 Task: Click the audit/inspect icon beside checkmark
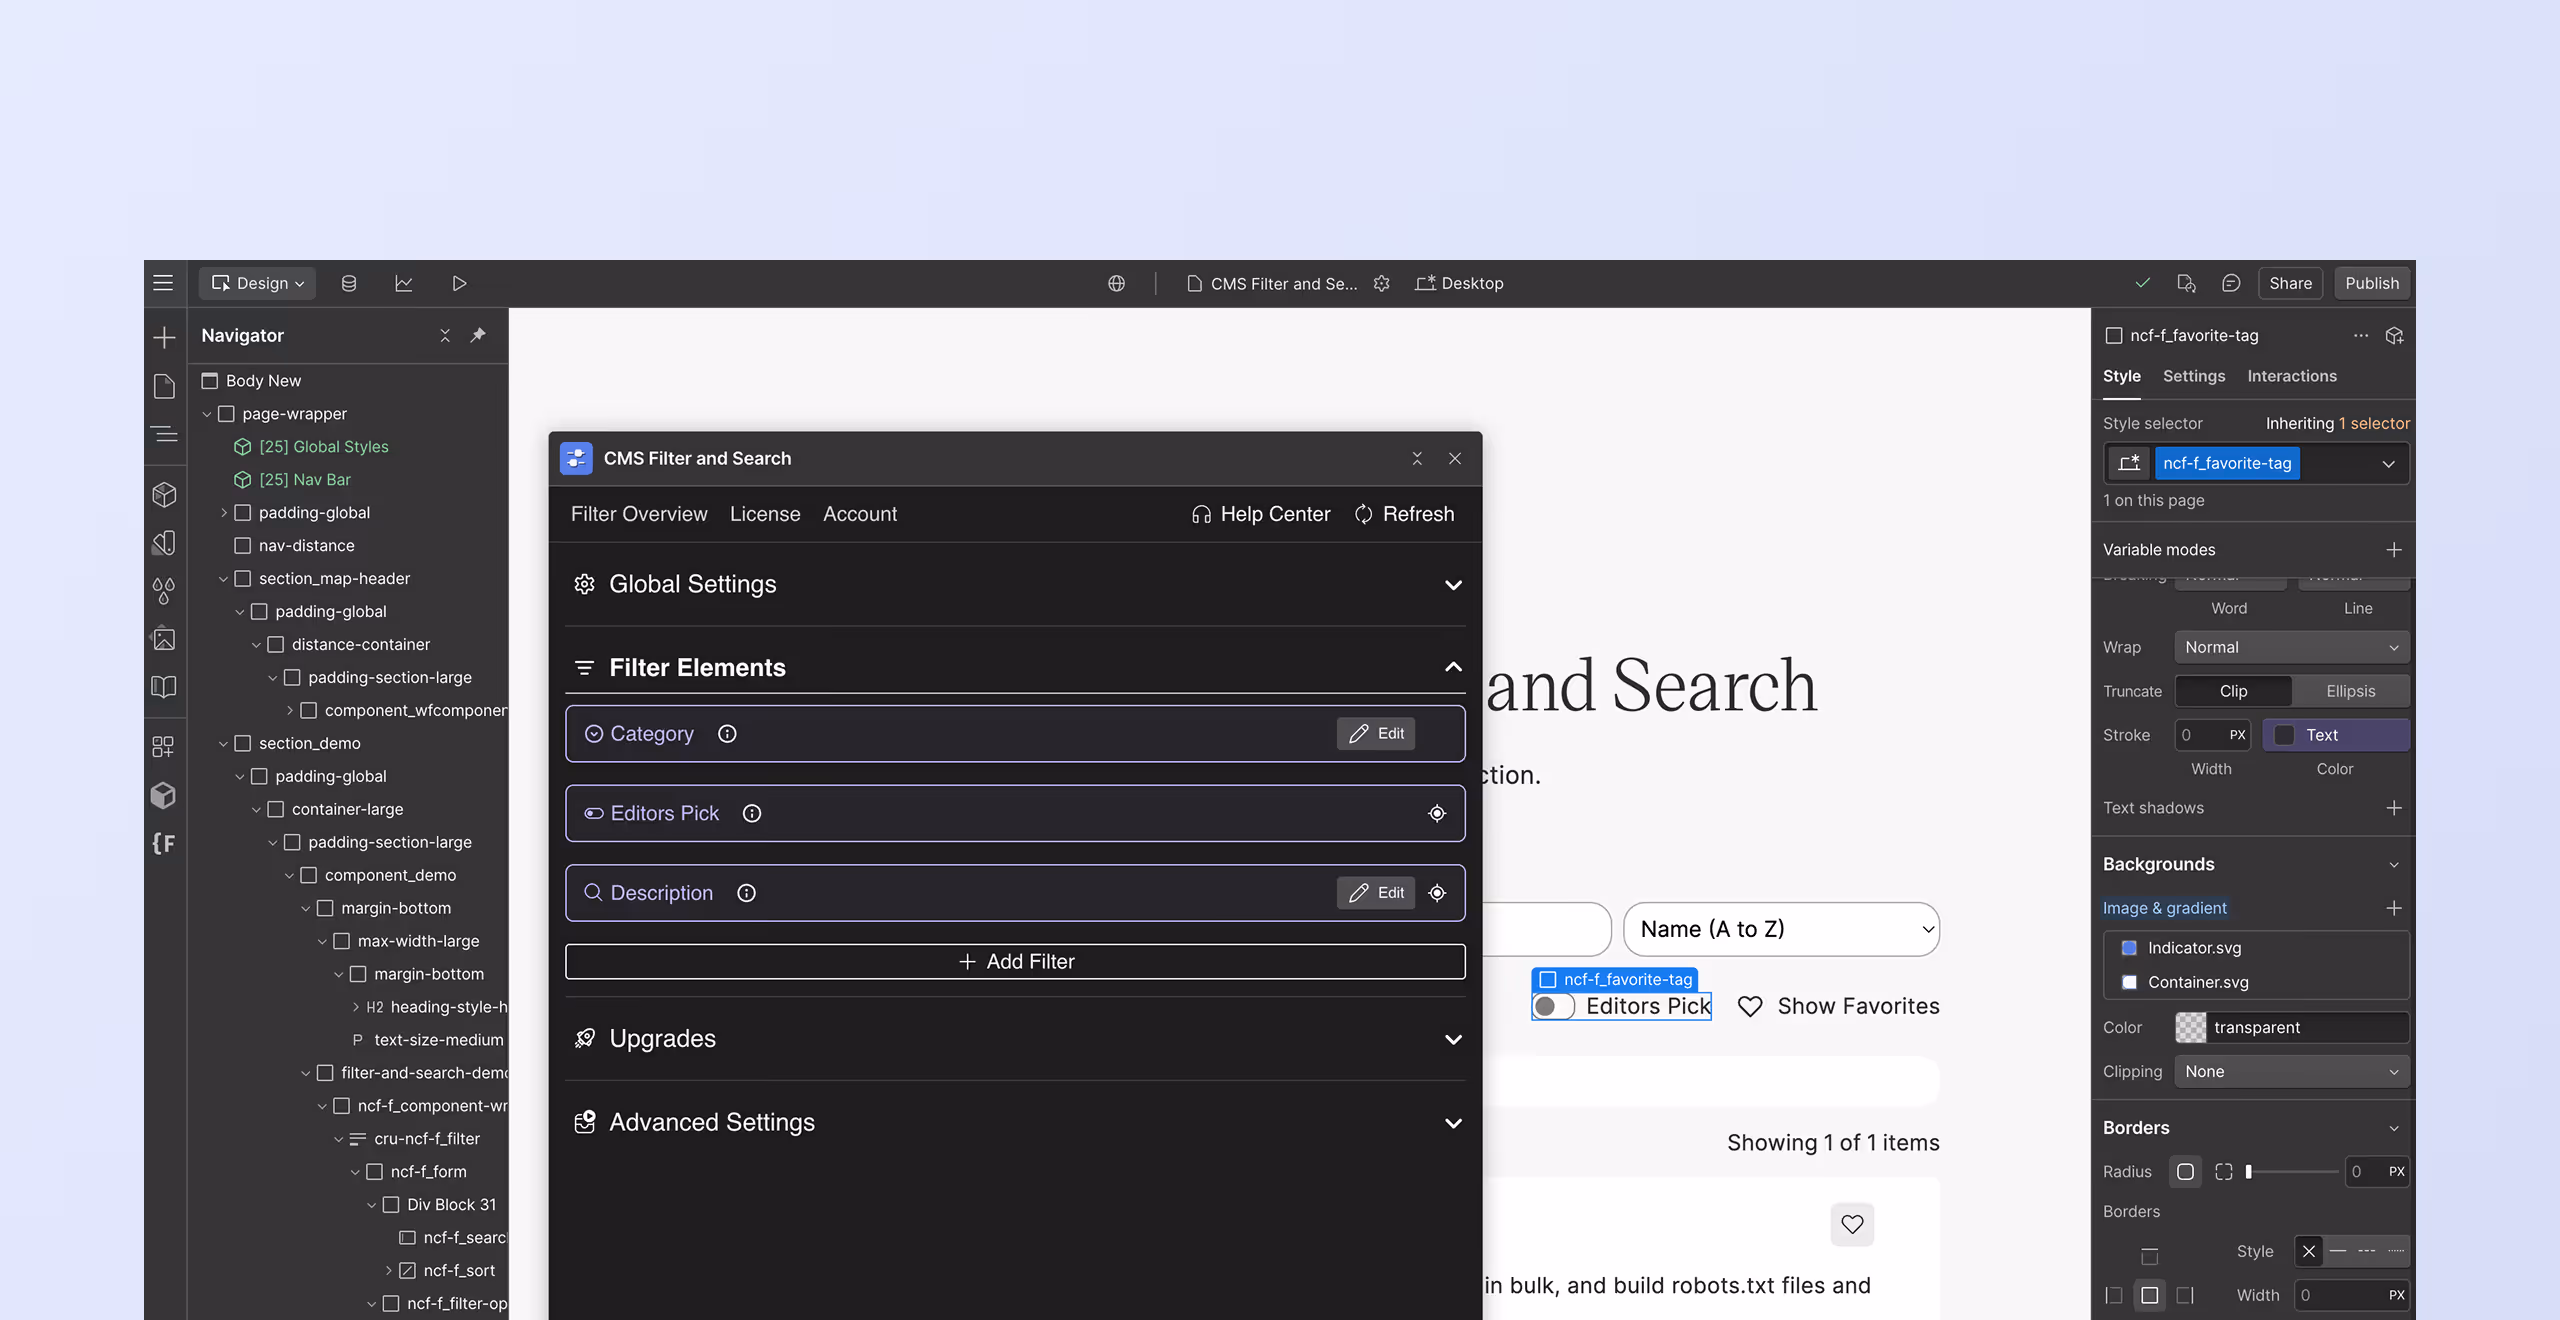pyautogui.click(x=2186, y=283)
